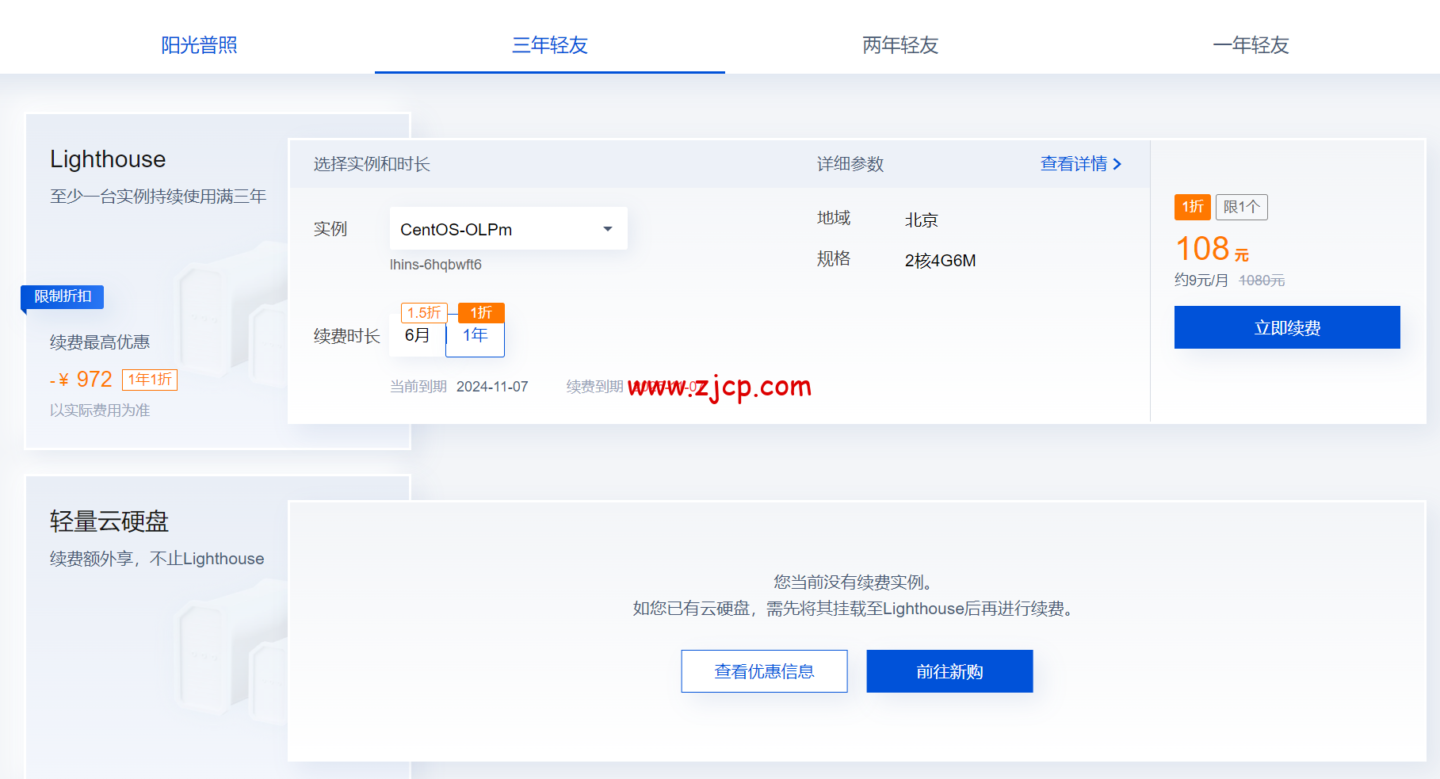Select the 三年轻友 tab
Viewport: 1440px width, 779px height.
[x=549, y=45]
